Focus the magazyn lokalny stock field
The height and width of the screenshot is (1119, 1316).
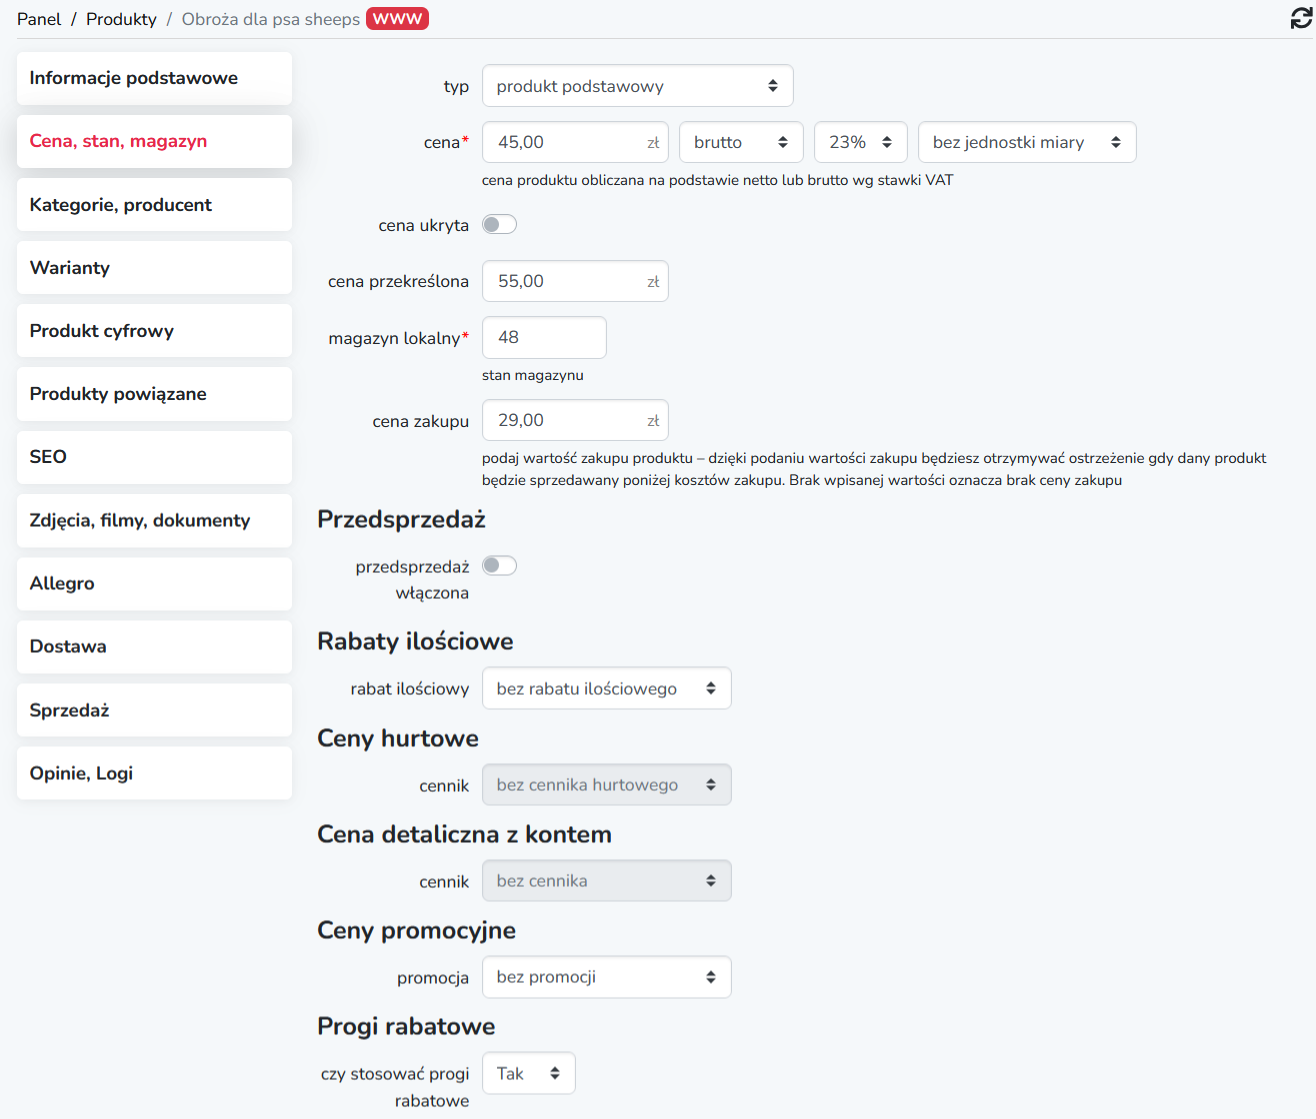(544, 337)
